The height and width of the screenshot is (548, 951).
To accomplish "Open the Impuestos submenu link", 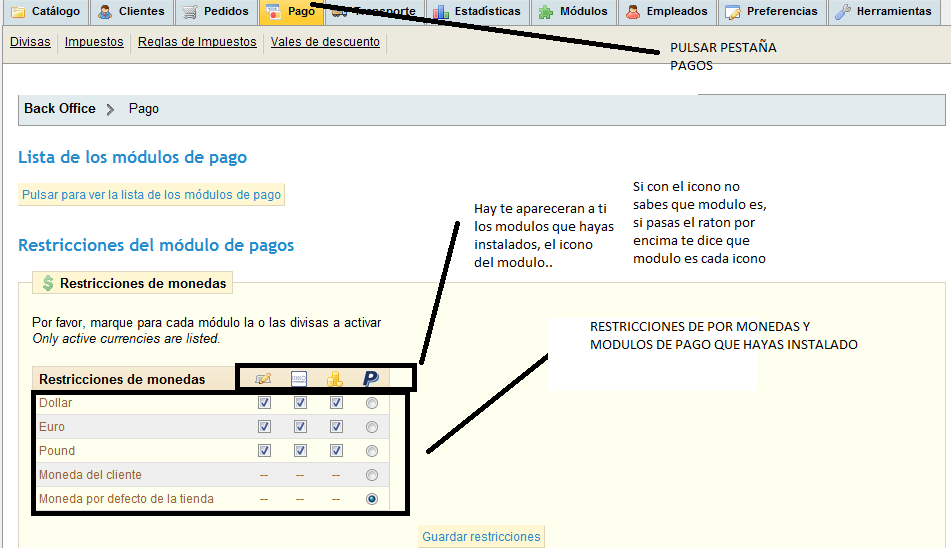I will [94, 42].
